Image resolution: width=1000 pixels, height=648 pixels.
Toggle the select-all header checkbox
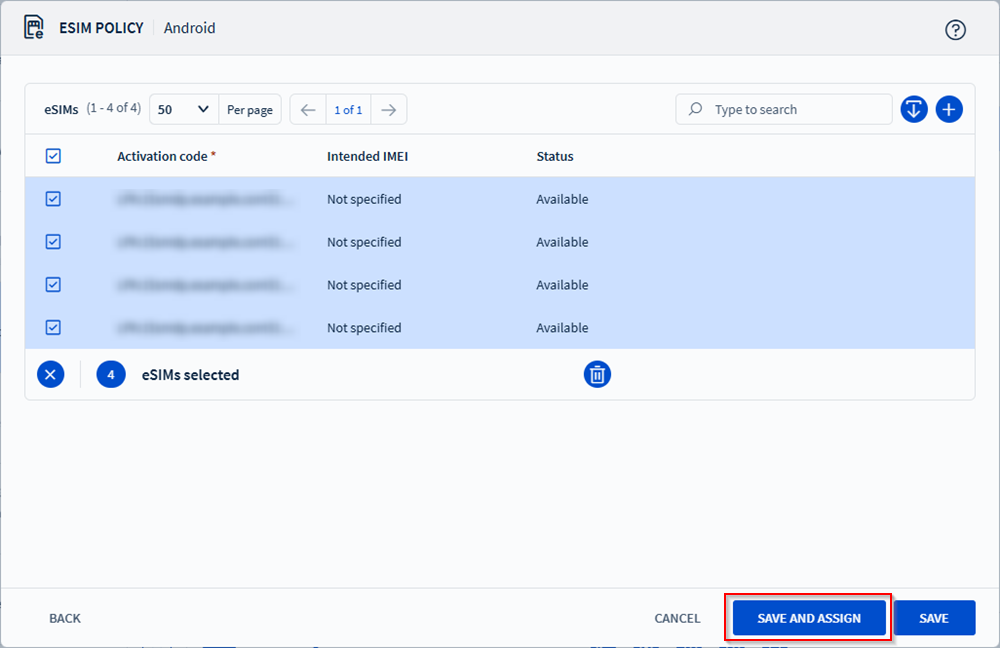54,156
